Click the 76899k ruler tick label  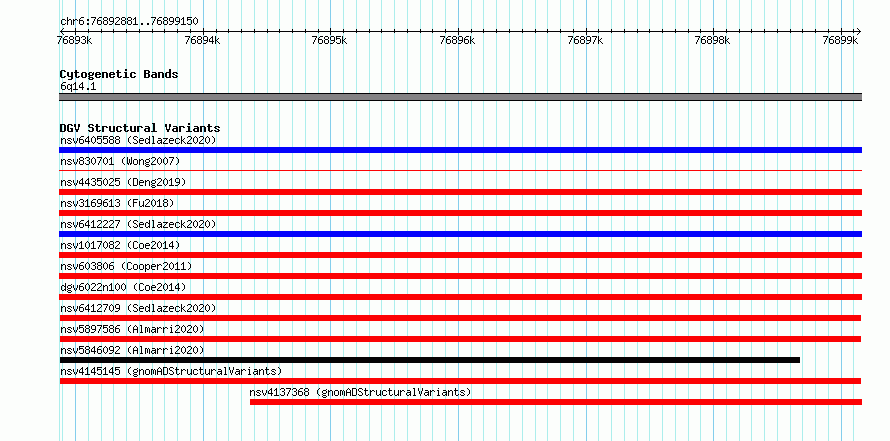(x=840, y=41)
